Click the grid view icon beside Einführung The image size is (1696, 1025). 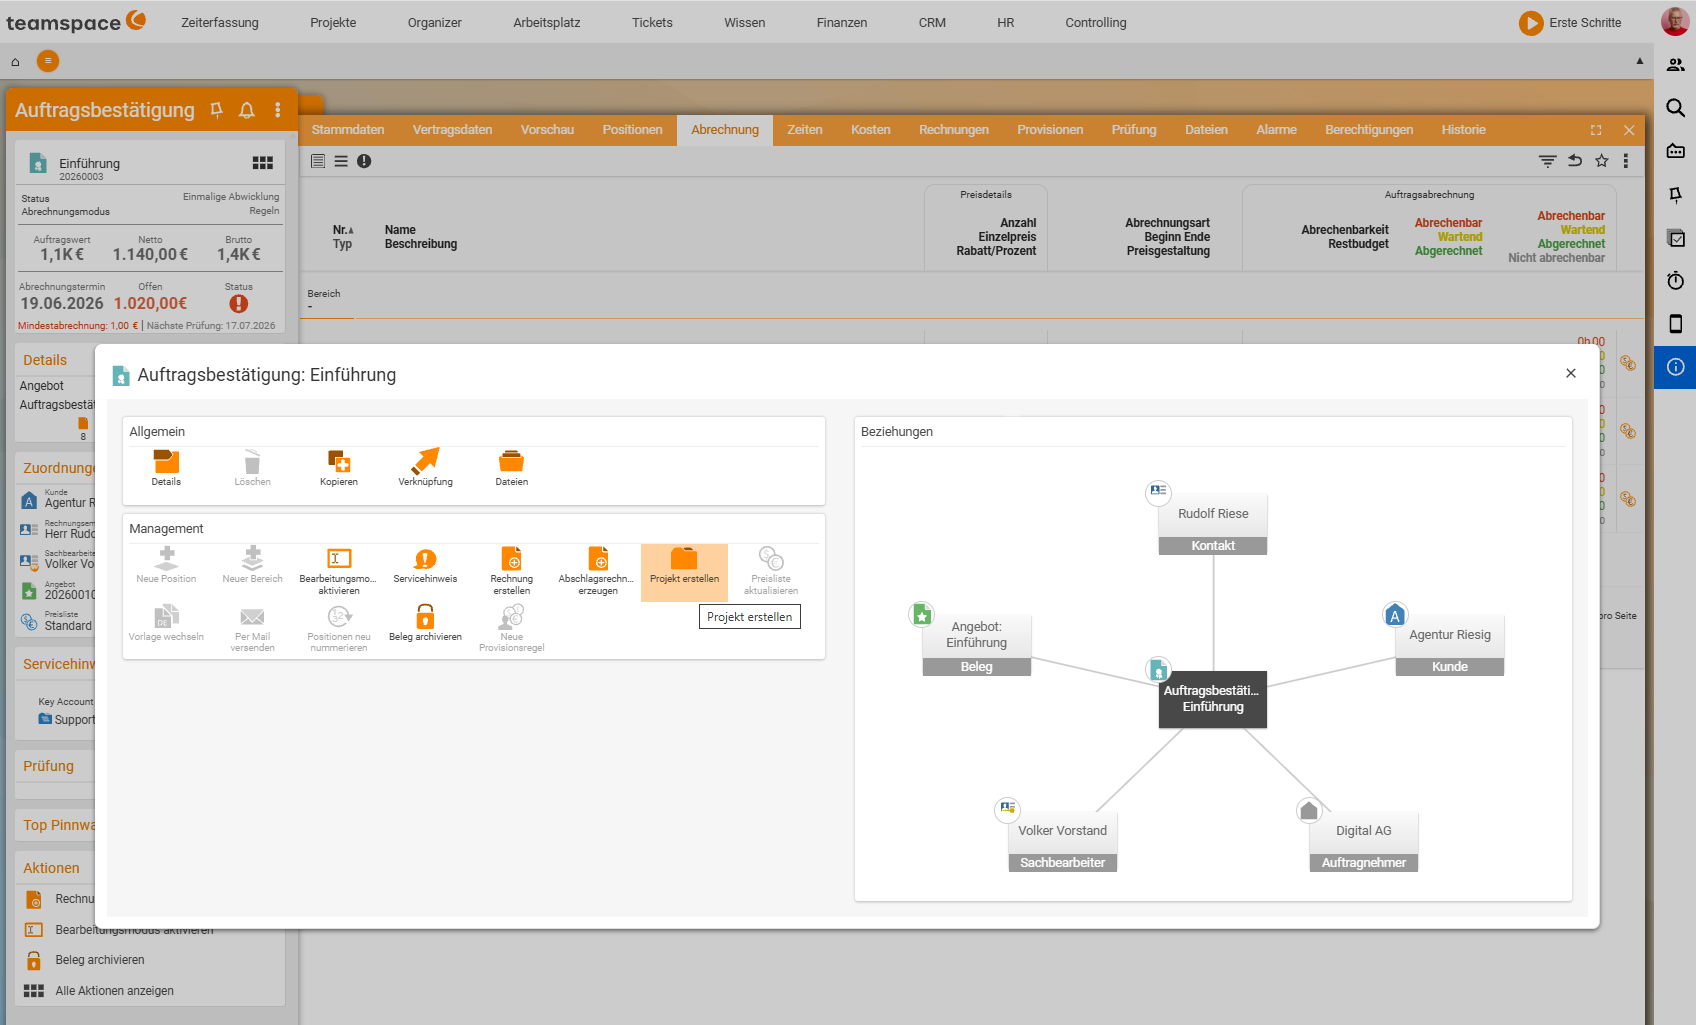[x=263, y=163]
